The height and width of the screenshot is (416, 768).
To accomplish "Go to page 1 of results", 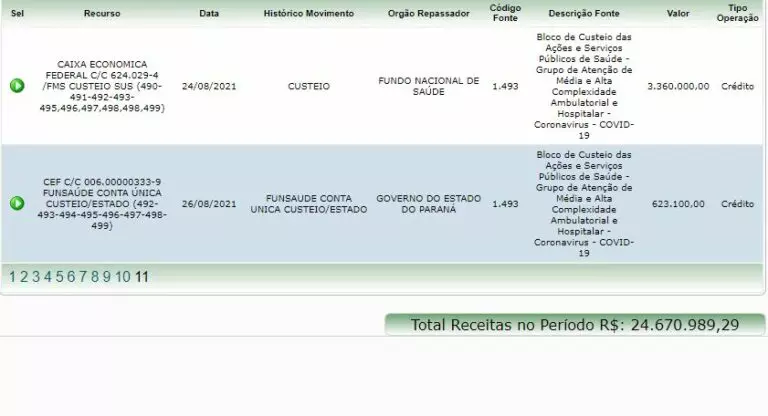I will (x=12, y=277).
